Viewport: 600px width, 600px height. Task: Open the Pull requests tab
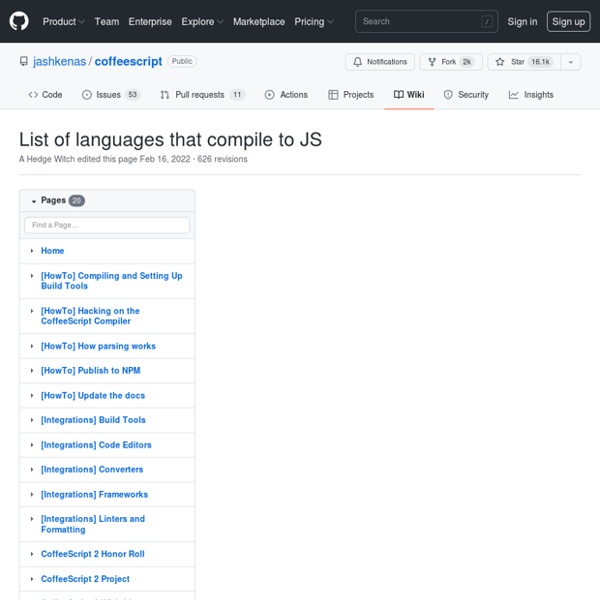click(202, 95)
